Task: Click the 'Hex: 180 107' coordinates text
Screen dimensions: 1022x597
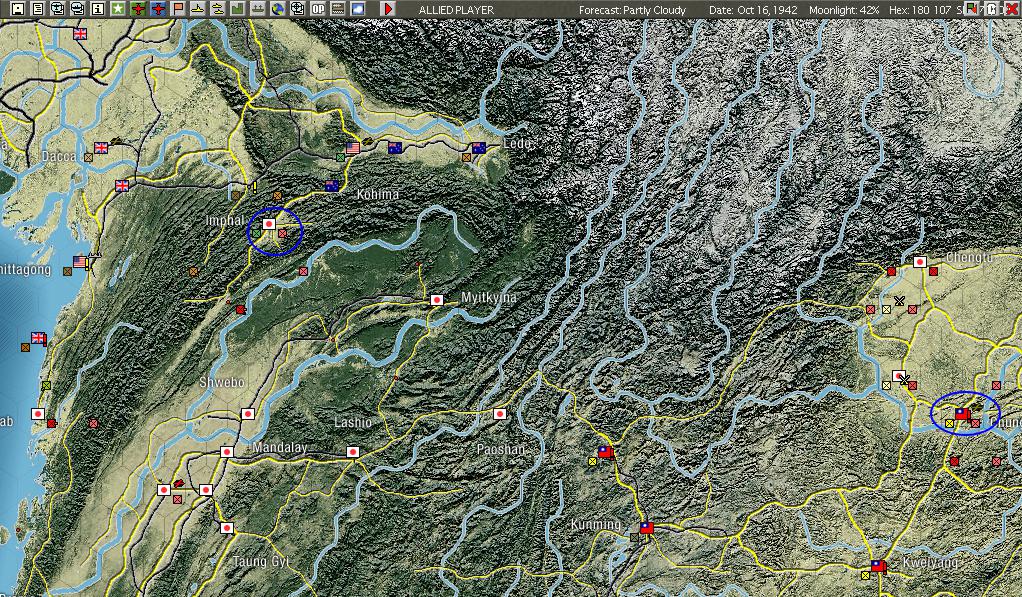Action: click(x=920, y=10)
